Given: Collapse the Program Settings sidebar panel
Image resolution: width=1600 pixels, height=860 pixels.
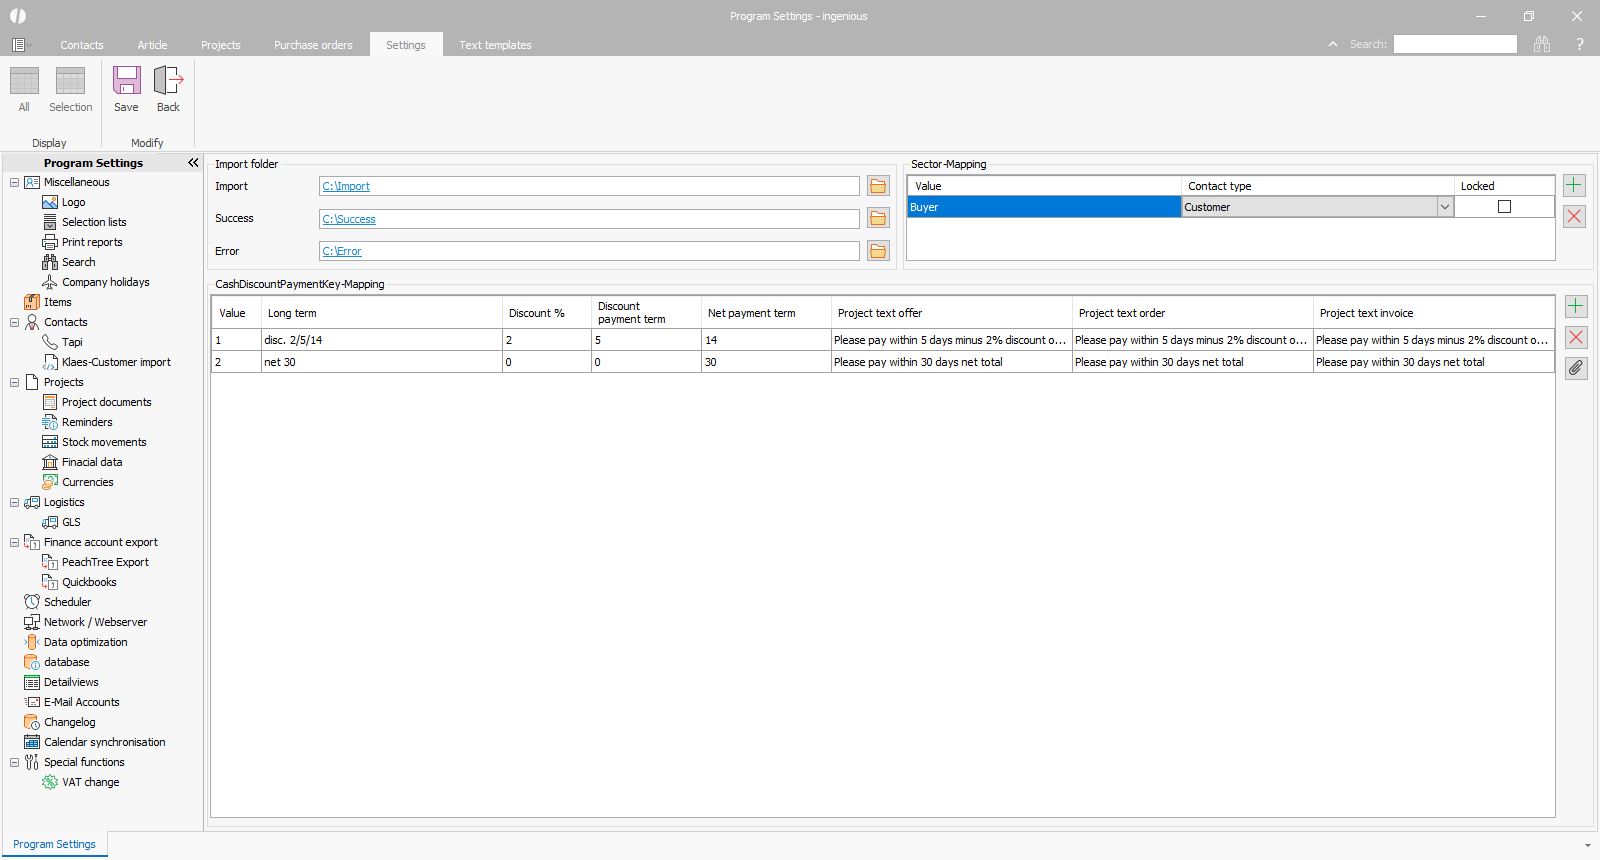Looking at the screenshot, I should [193, 163].
